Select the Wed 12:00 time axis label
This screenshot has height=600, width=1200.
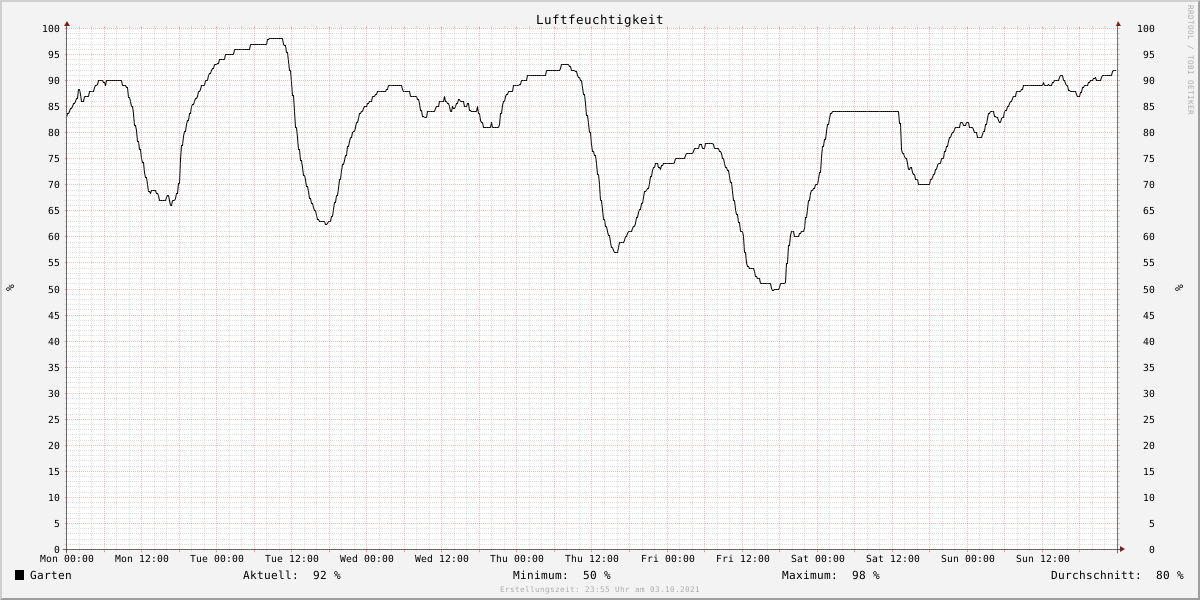[442, 559]
